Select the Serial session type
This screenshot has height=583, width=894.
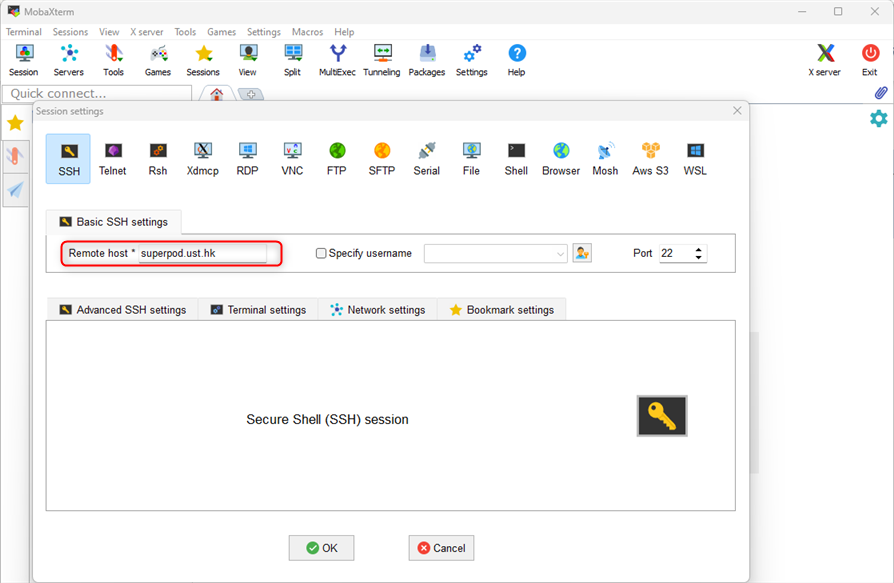426,159
